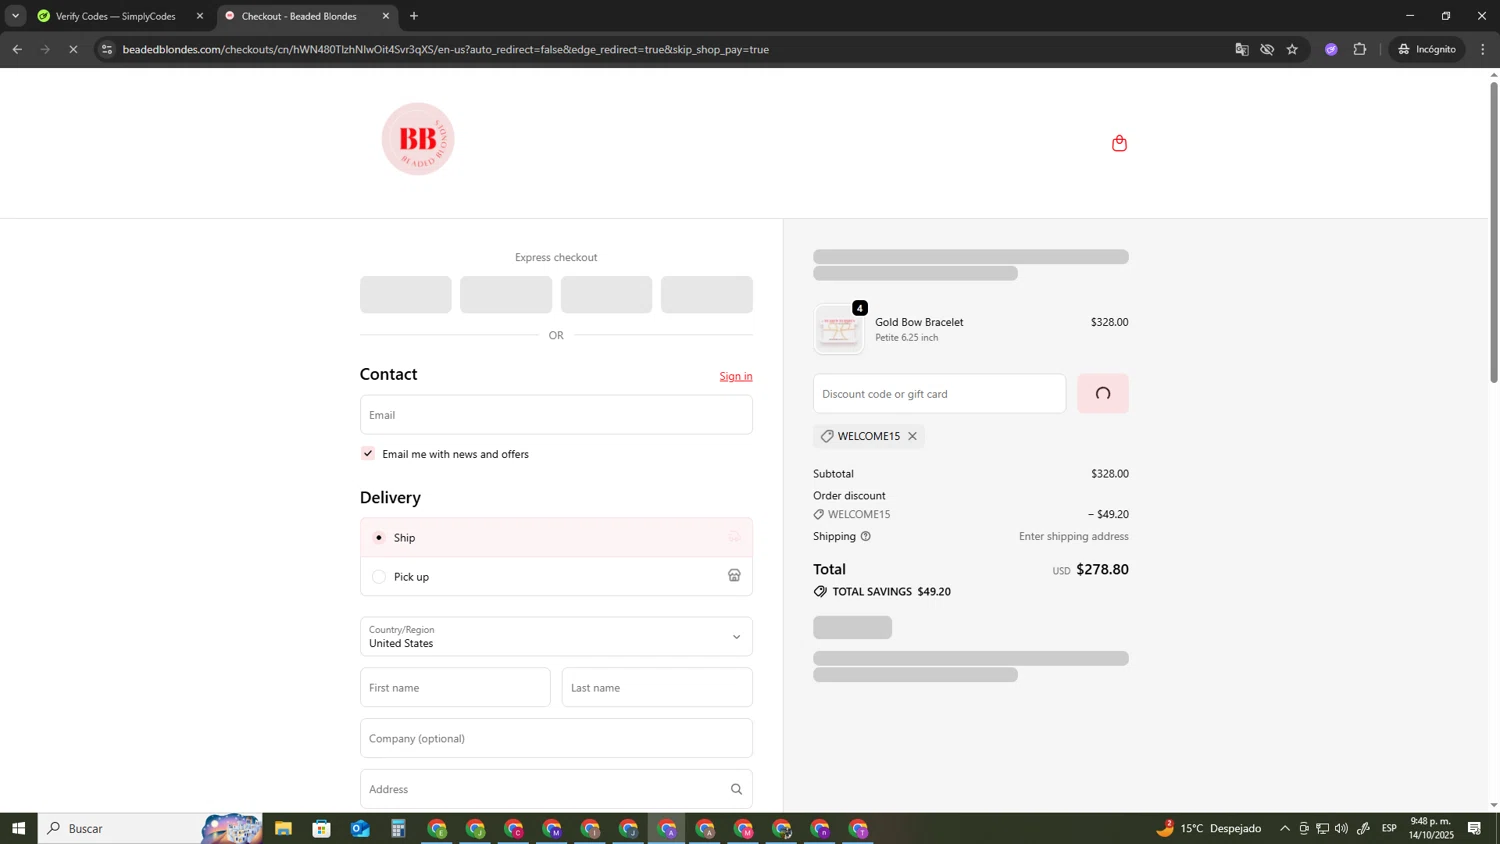1500x844 pixels.
Task: Click the pen workspace icon in system tray
Action: click(1363, 828)
